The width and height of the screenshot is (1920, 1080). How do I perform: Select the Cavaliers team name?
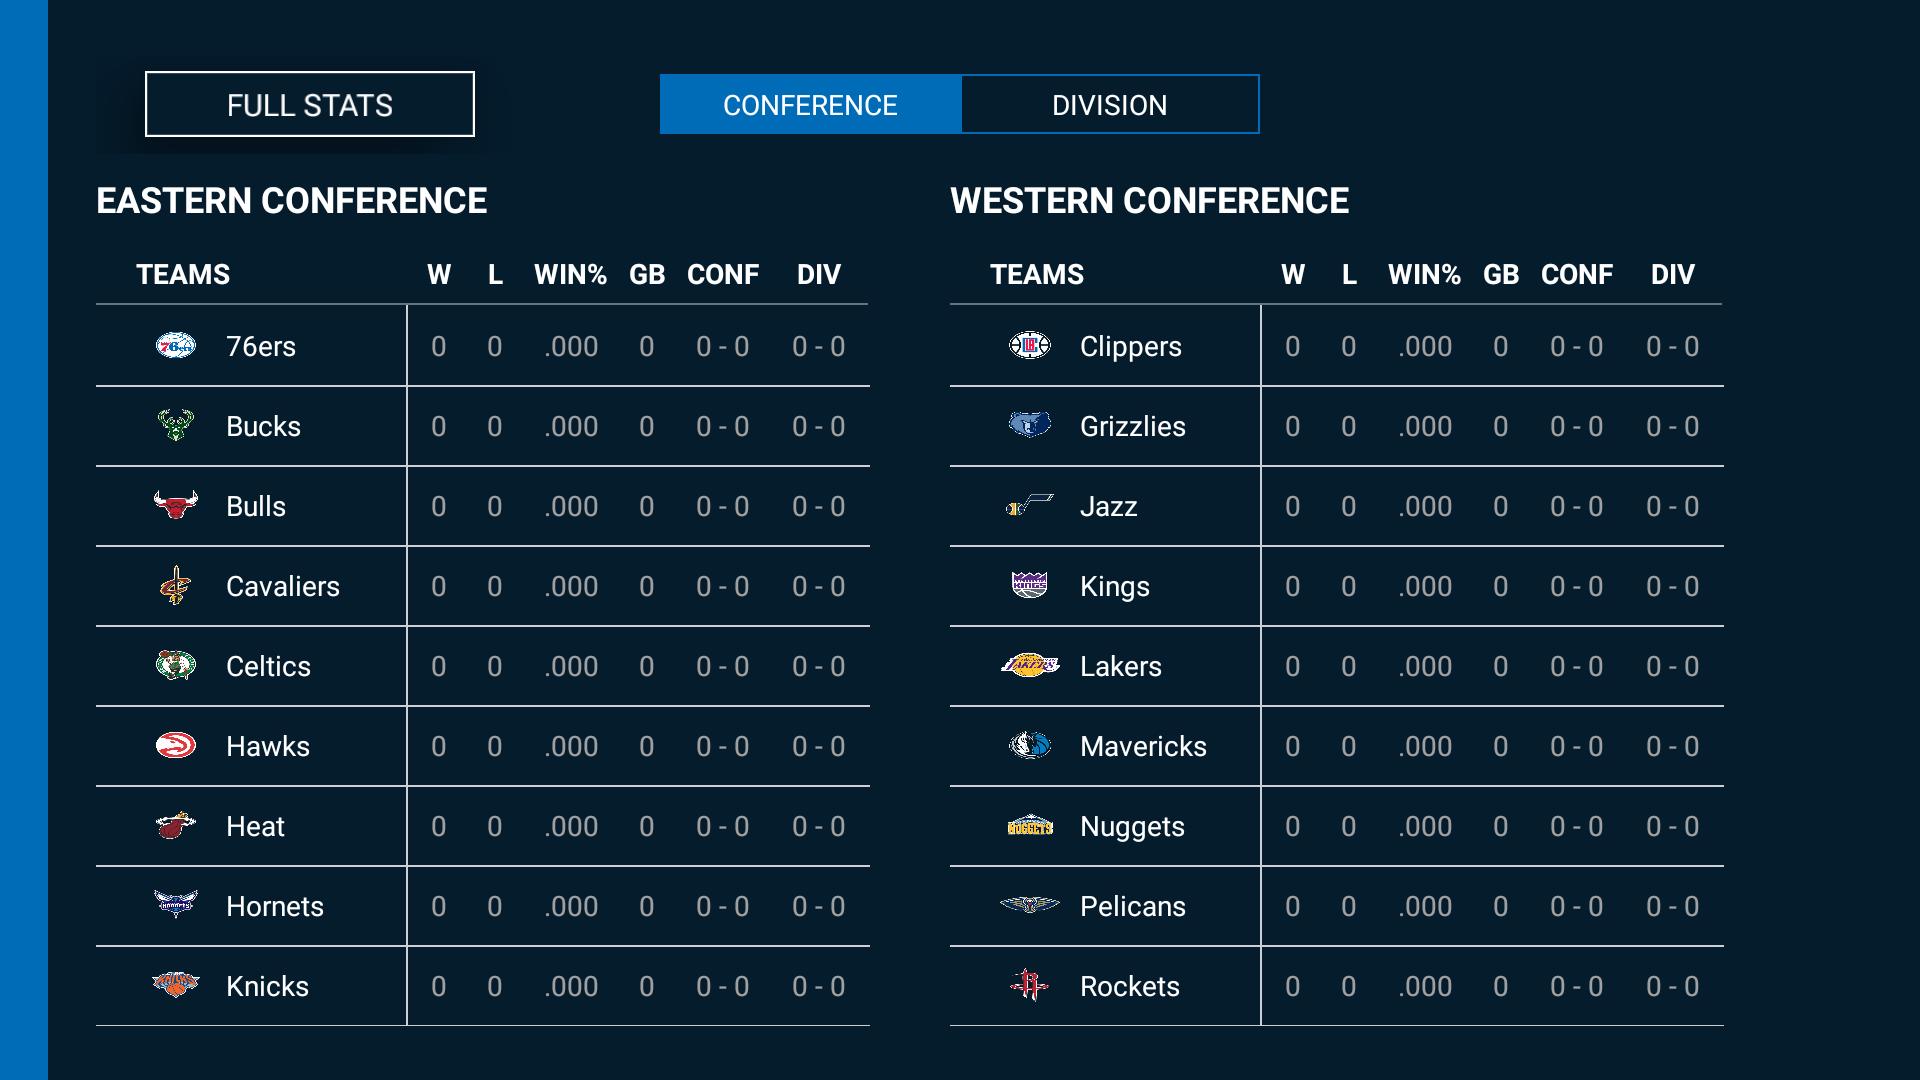pos(283,587)
